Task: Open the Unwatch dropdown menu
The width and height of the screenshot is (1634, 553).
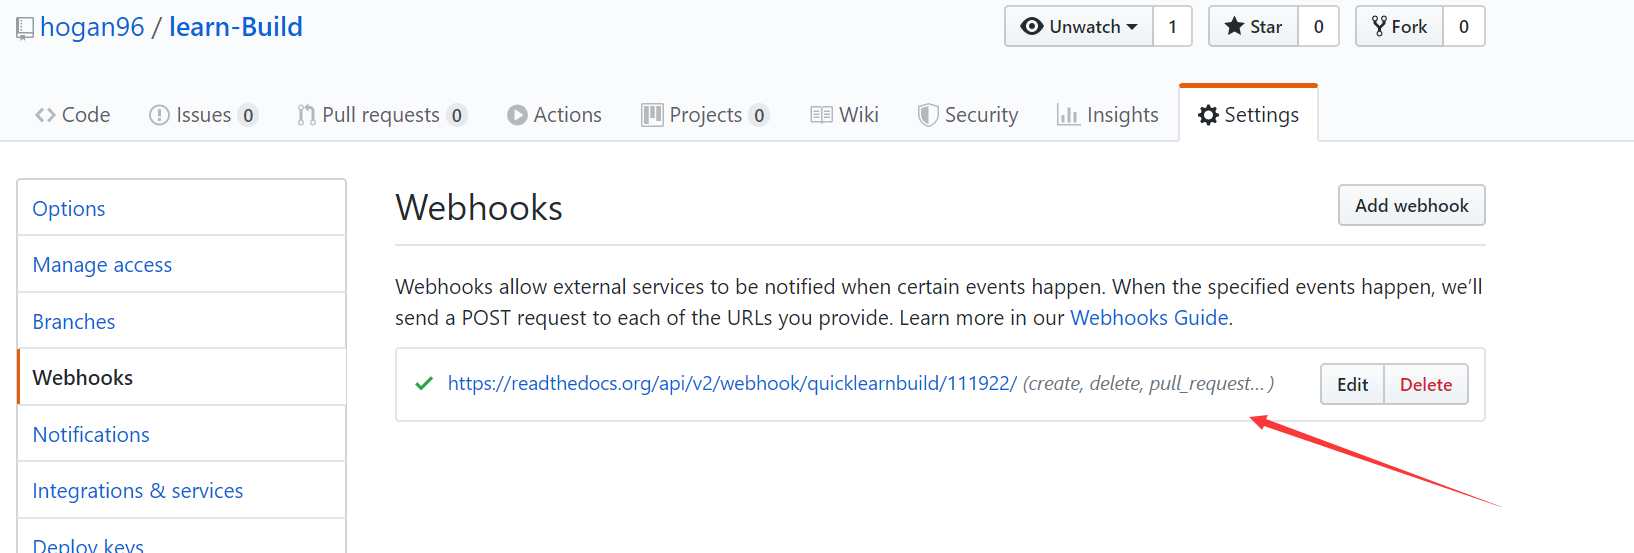Action: tap(1079, 27)
